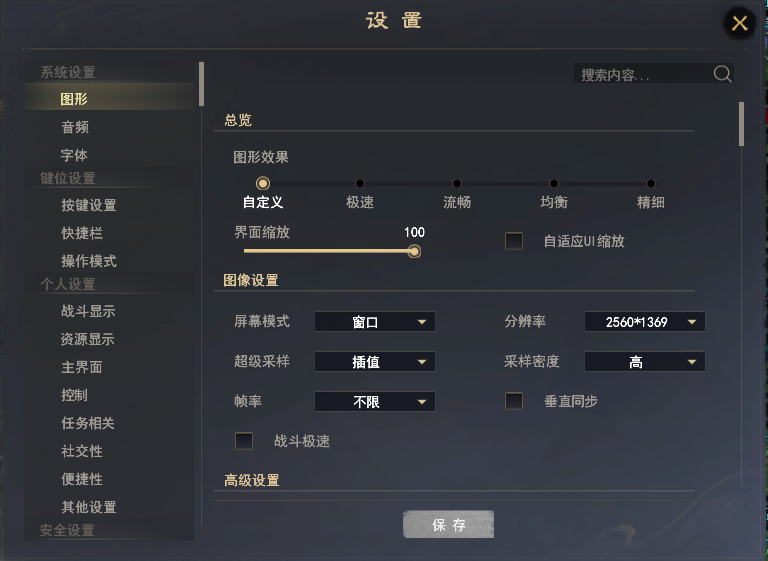Viewport: 768px width, 561px height.
Task: Expand the 采样密度 dropdown
Action: click(x=645, y=362)
